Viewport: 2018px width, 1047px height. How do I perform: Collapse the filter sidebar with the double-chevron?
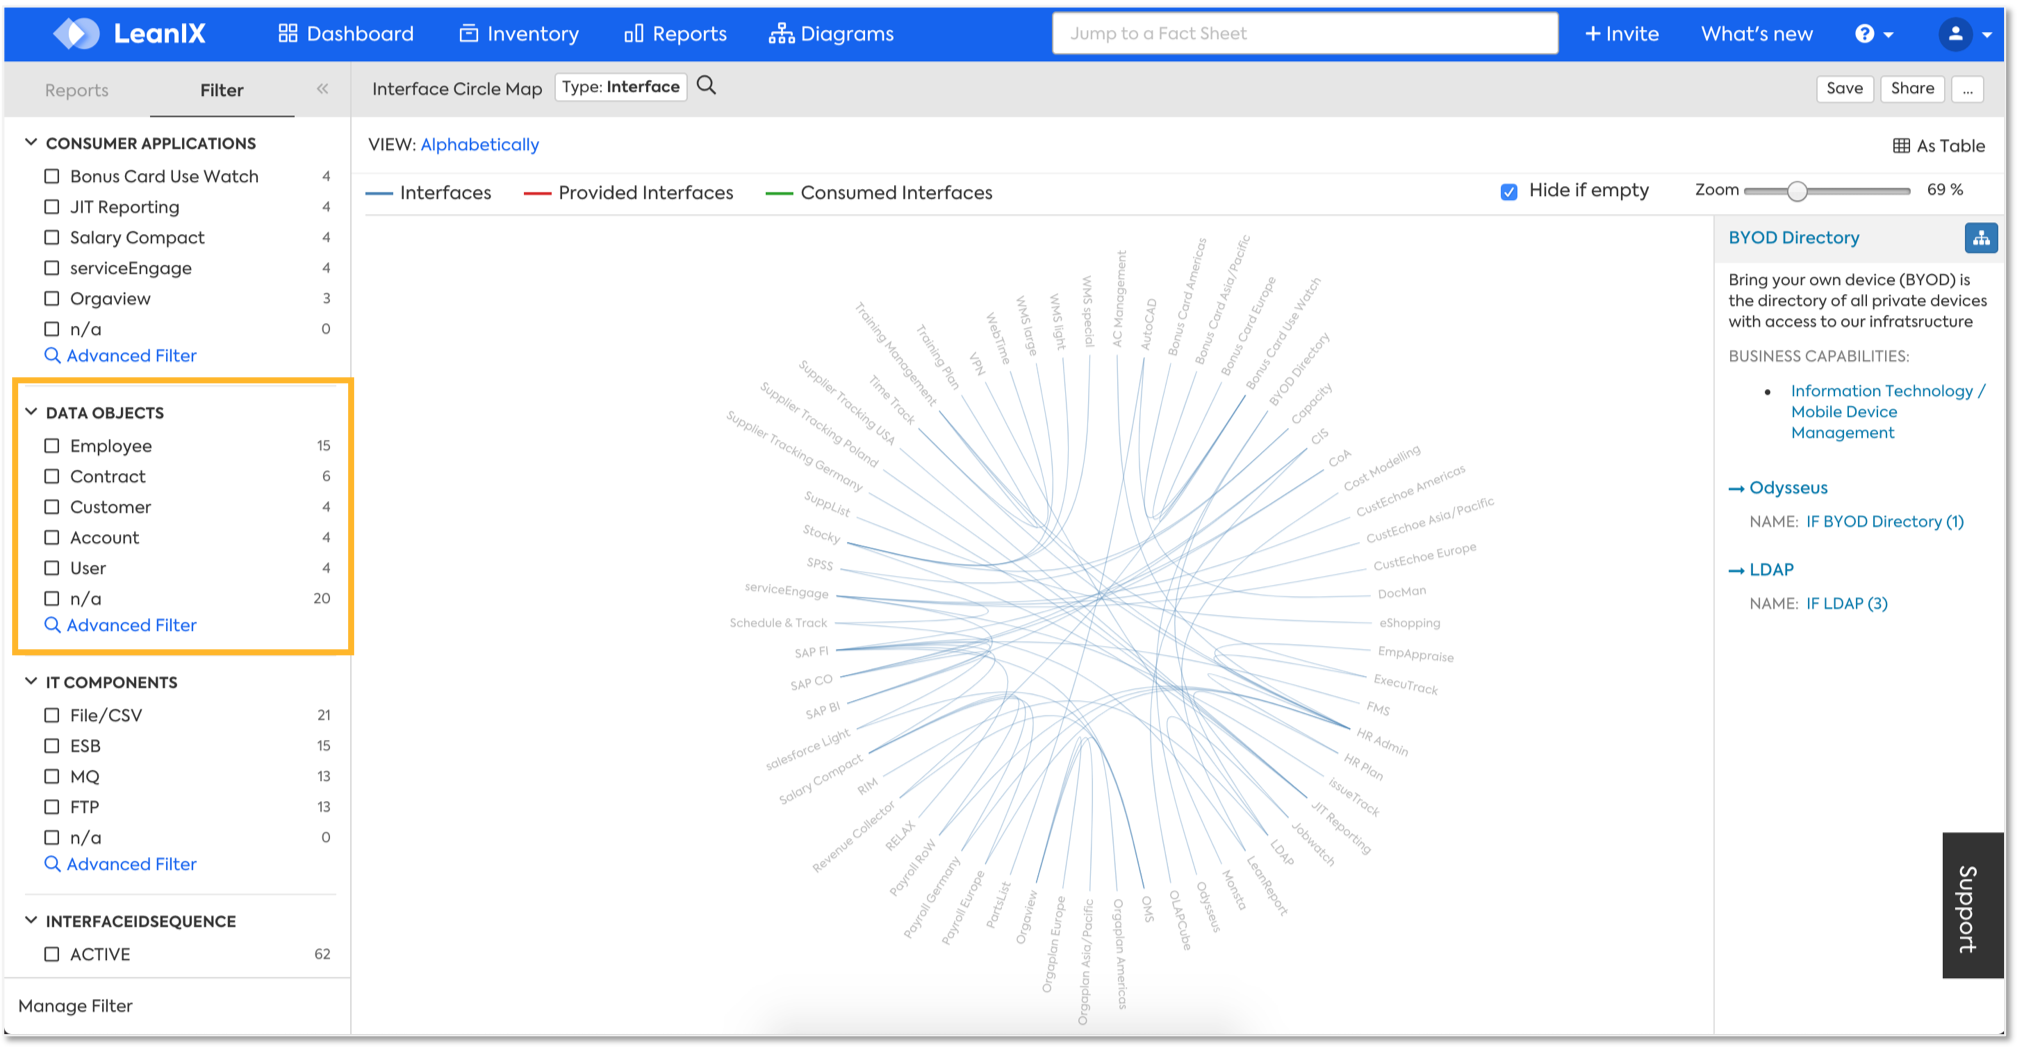click(323, 89)
